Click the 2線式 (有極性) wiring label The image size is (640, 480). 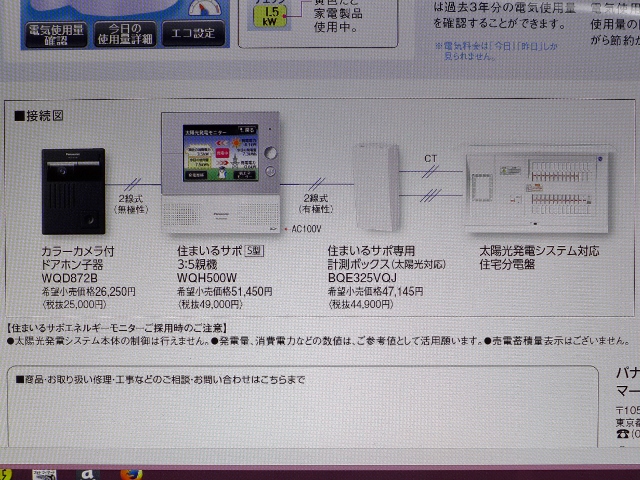point(316,204)
